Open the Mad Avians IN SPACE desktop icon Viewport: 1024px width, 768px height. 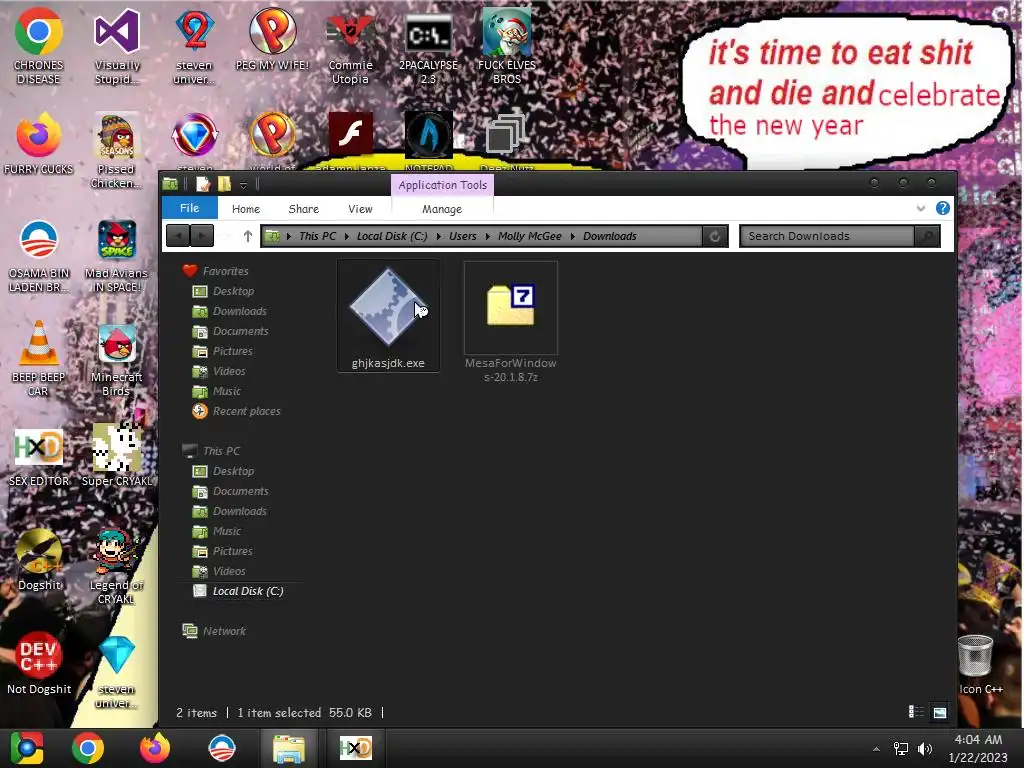coord(117,256)
